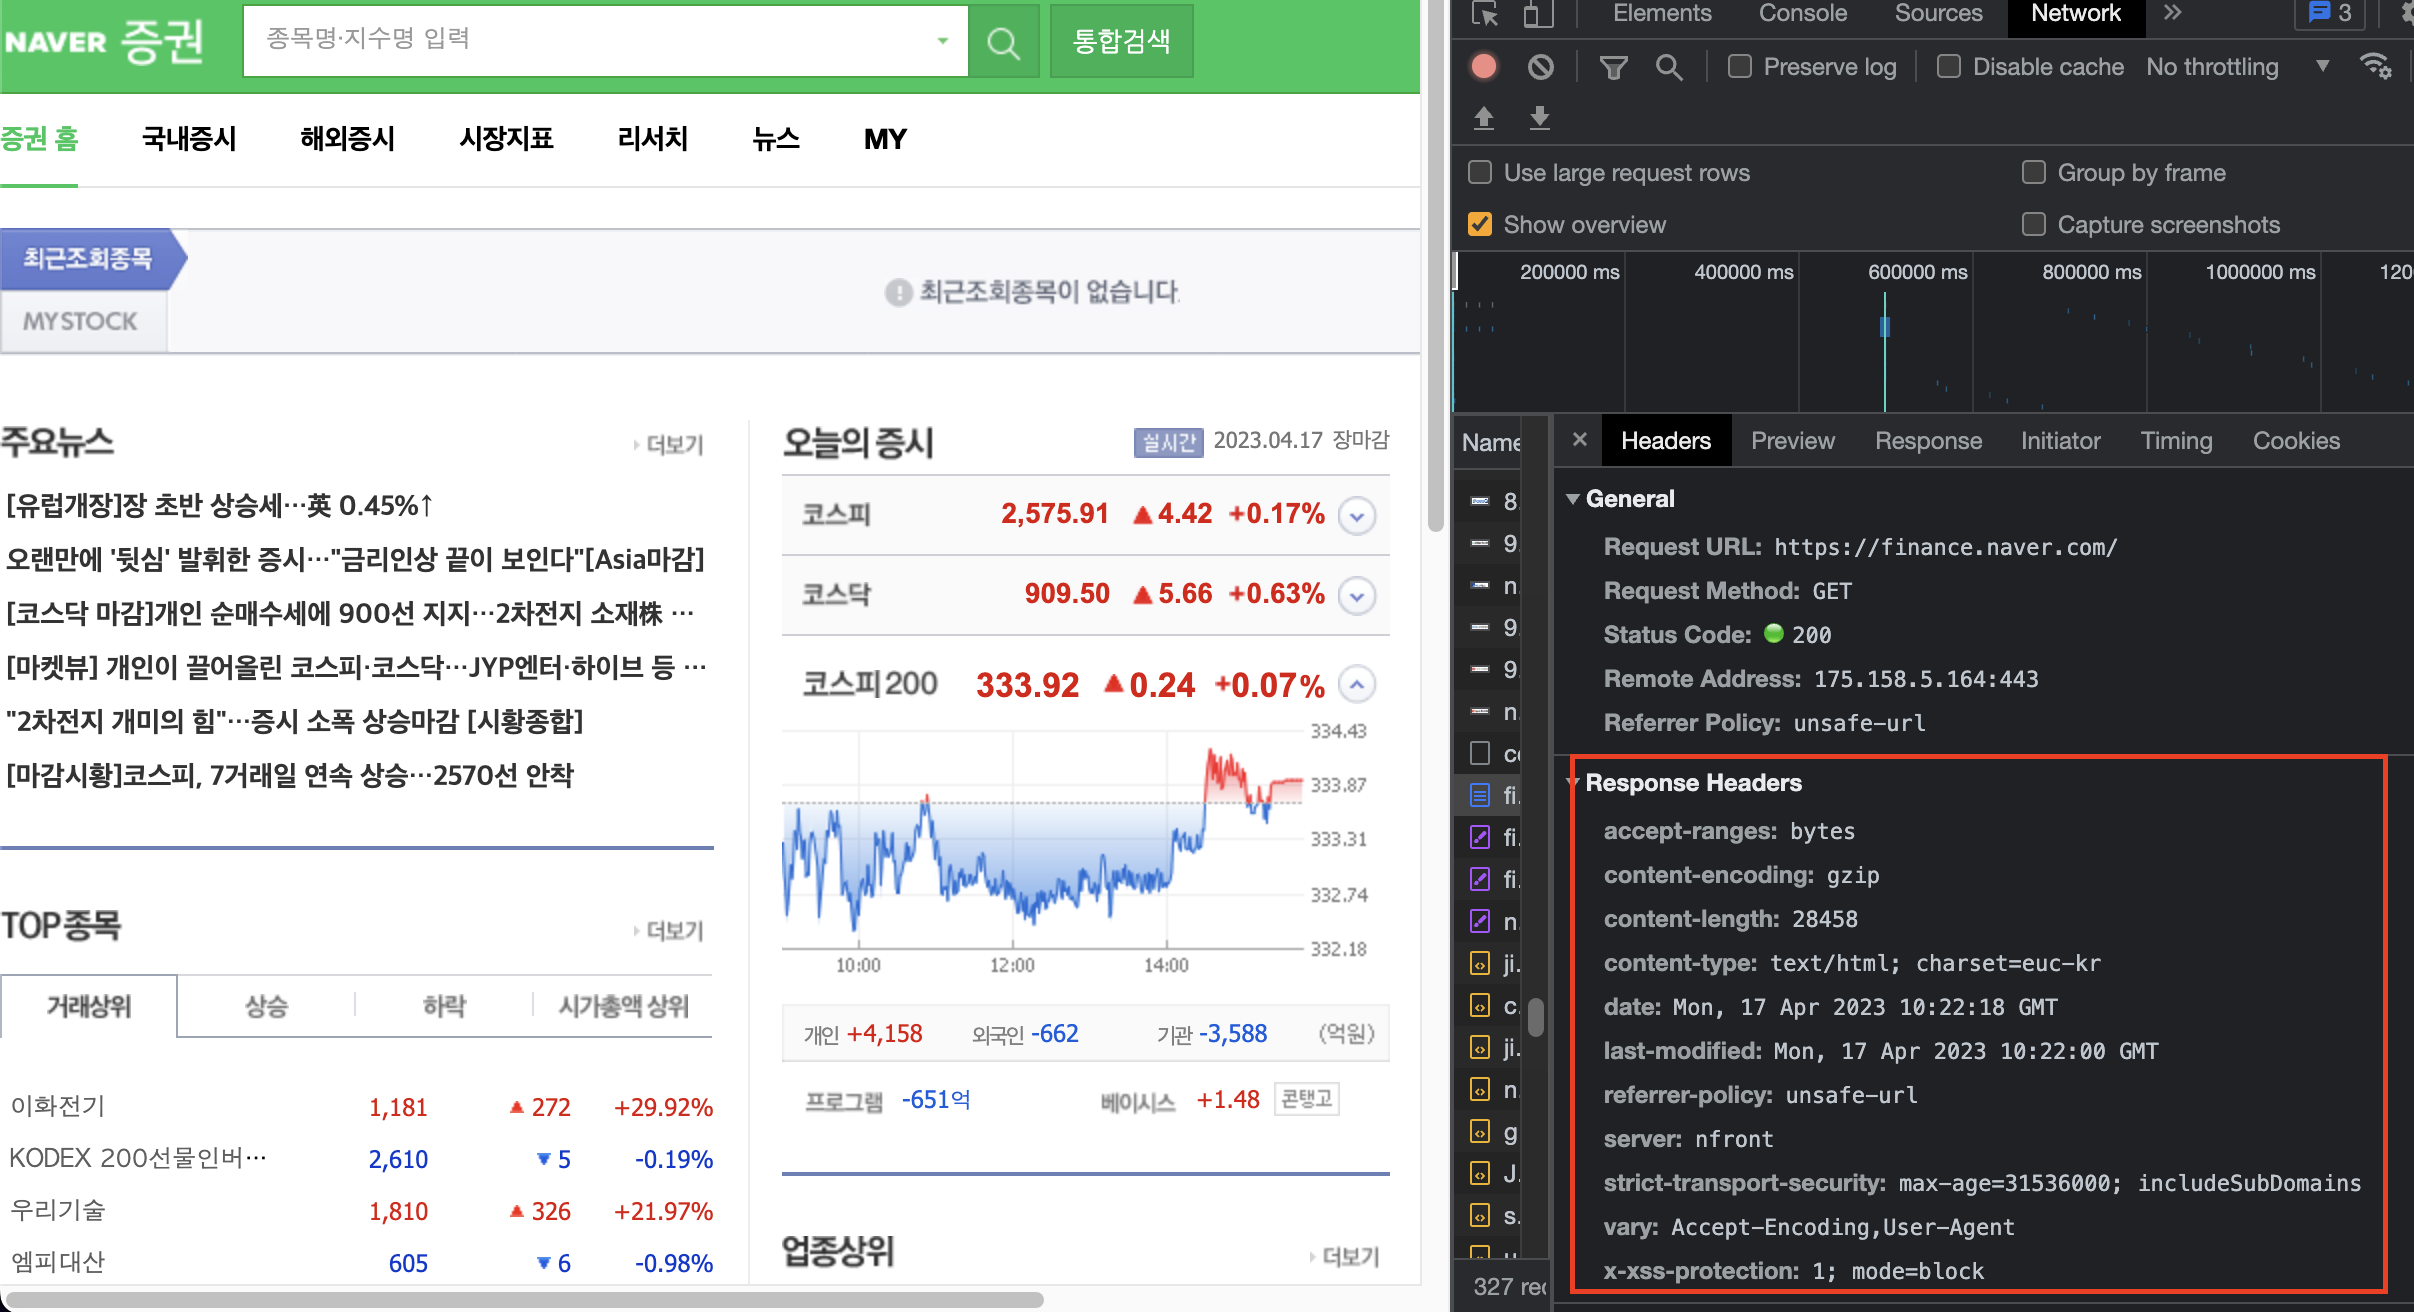
Task: Click the green search magnifier button
Action: pos(1003,41)
